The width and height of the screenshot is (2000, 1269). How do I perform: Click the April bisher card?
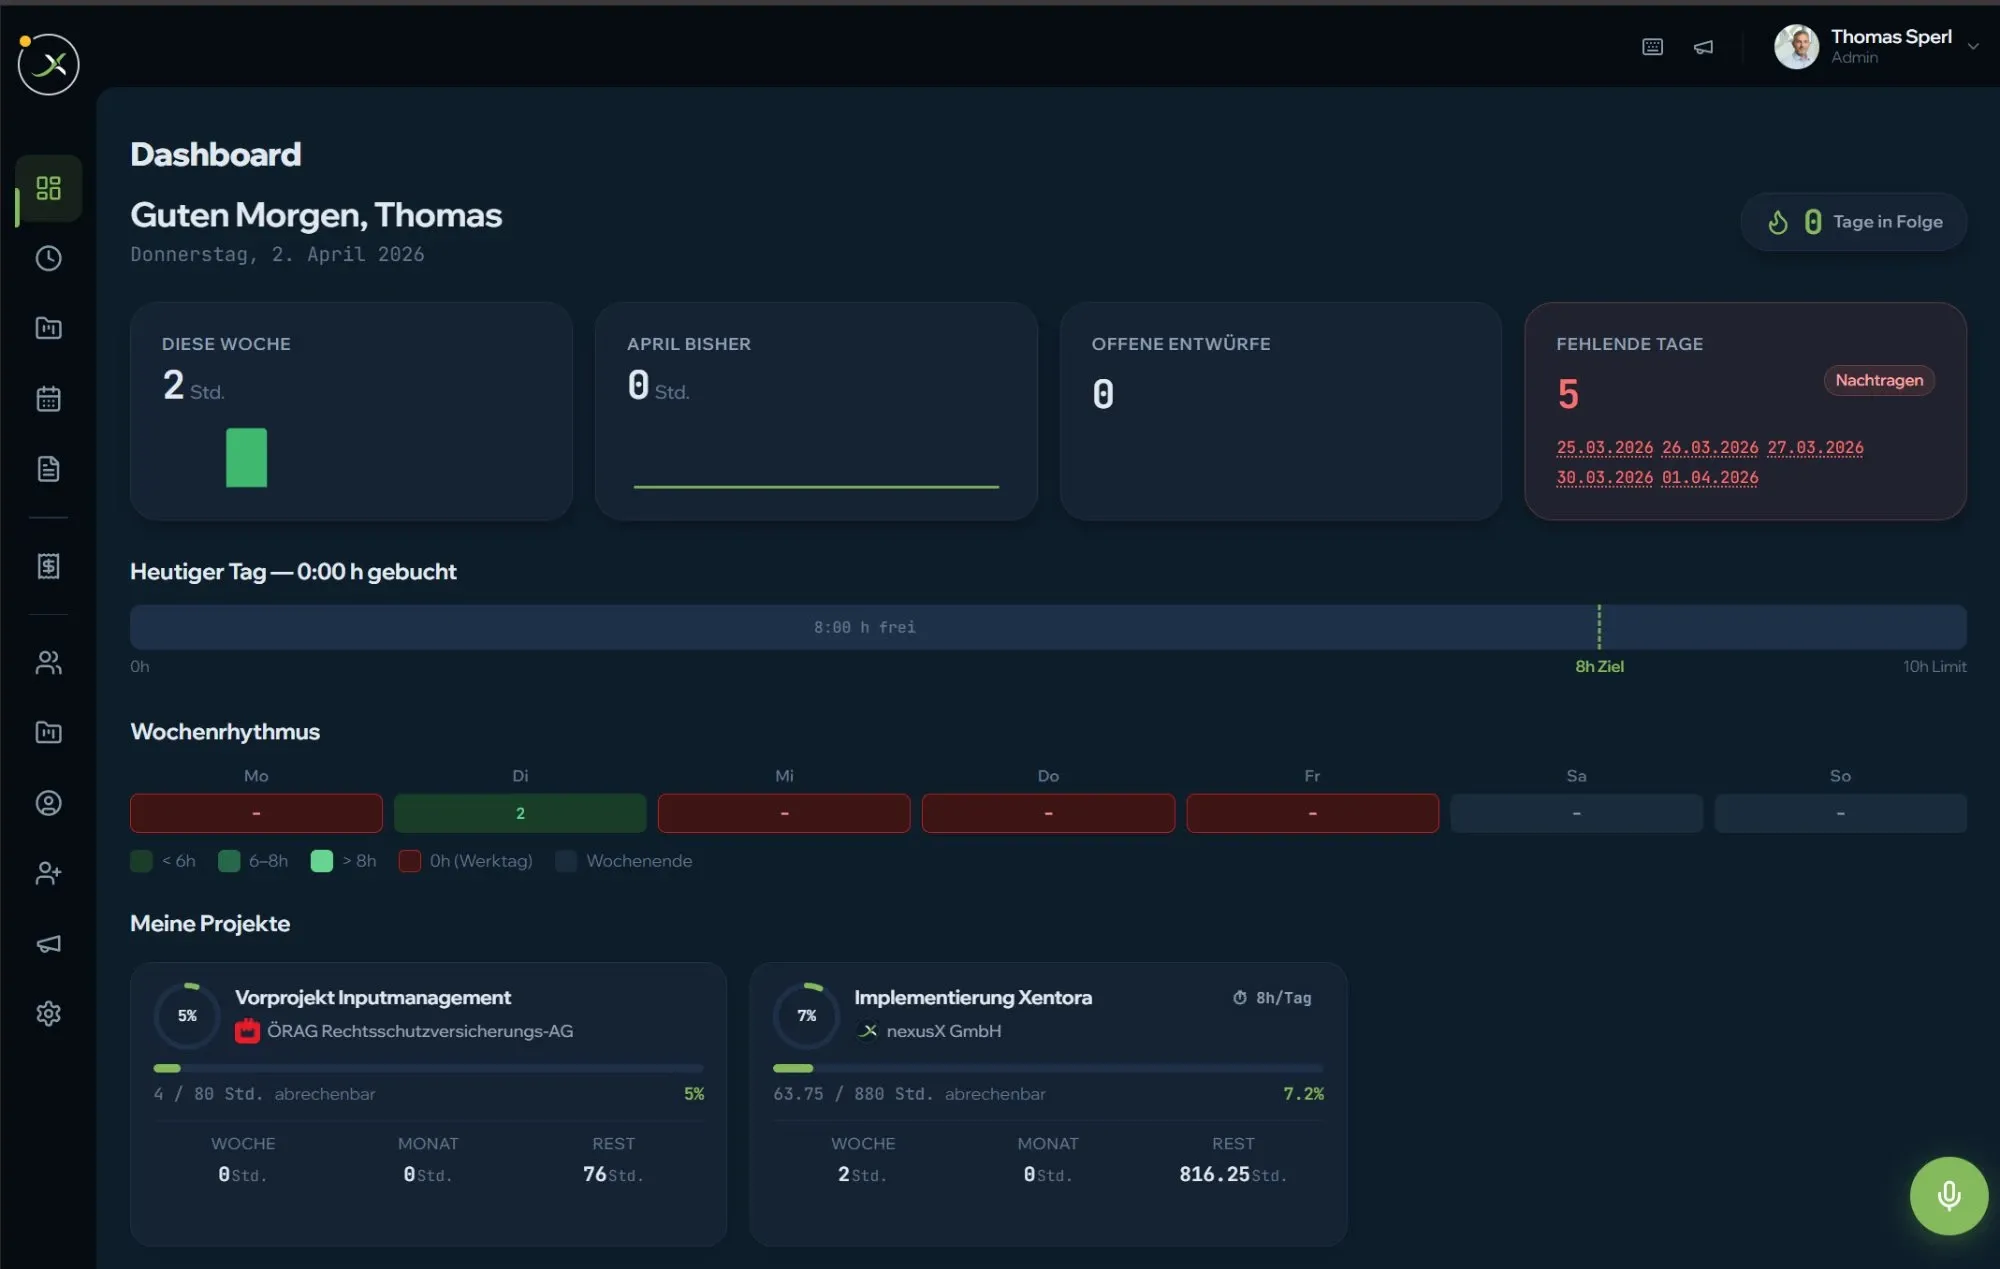coord(816,411)
